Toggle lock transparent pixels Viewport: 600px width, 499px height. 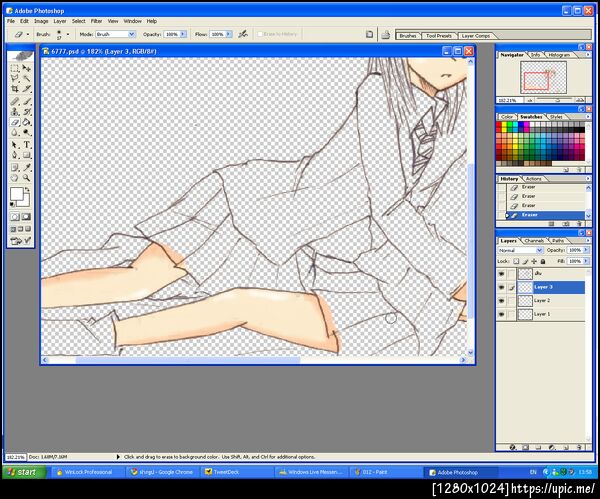click(516, 261)
